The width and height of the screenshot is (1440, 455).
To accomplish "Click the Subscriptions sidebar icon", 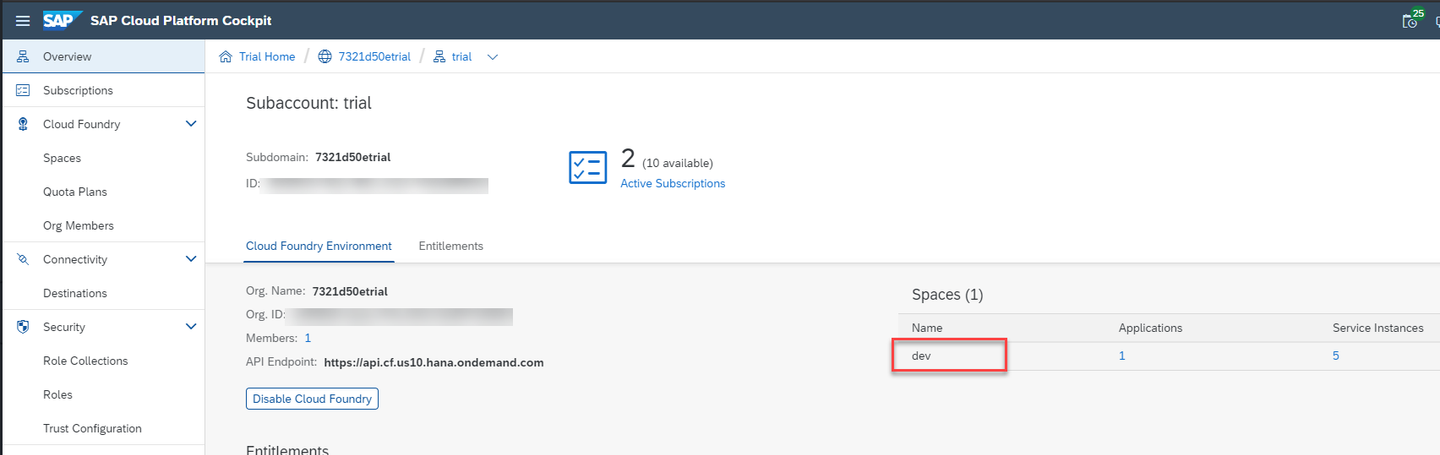I will coord(23,91).
